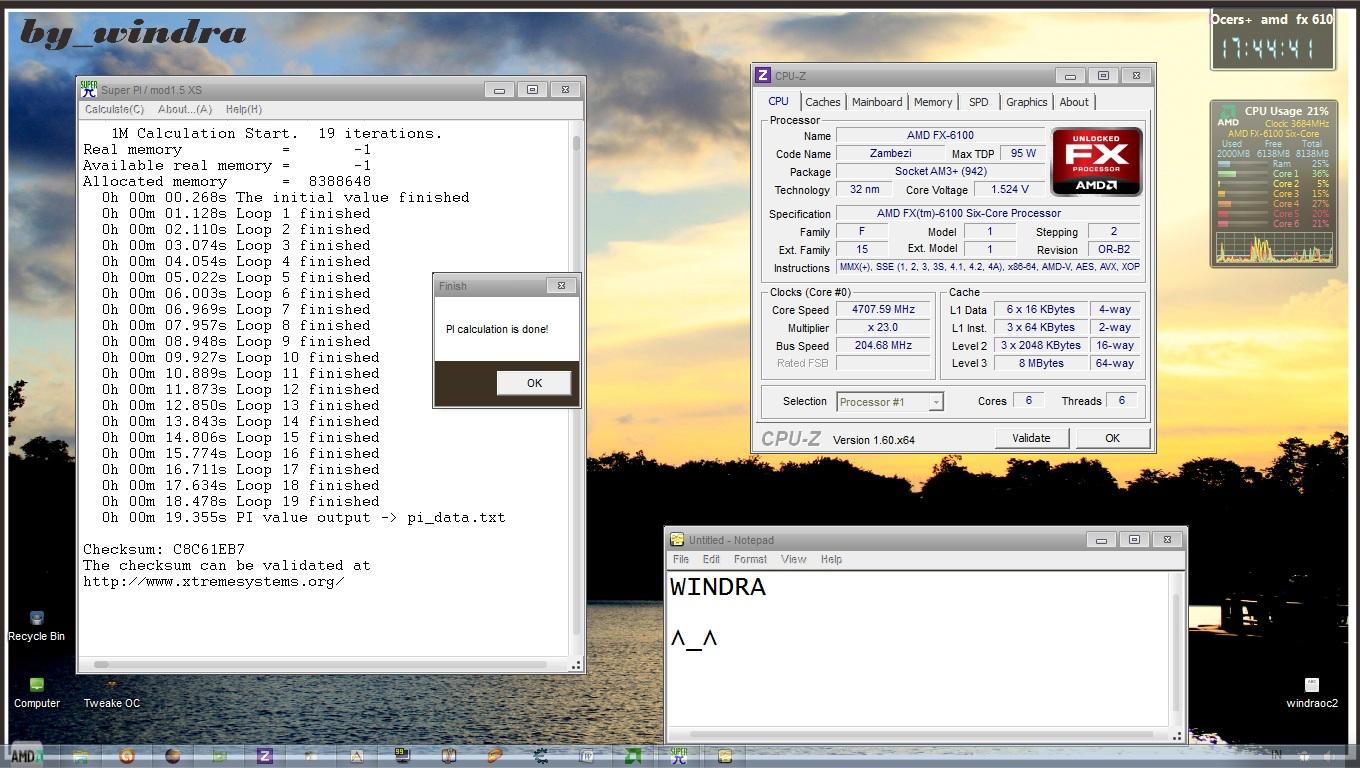1360x768 pixels.
Task: Click the Ram usage bar in gadget
Action: [1242, 164]
